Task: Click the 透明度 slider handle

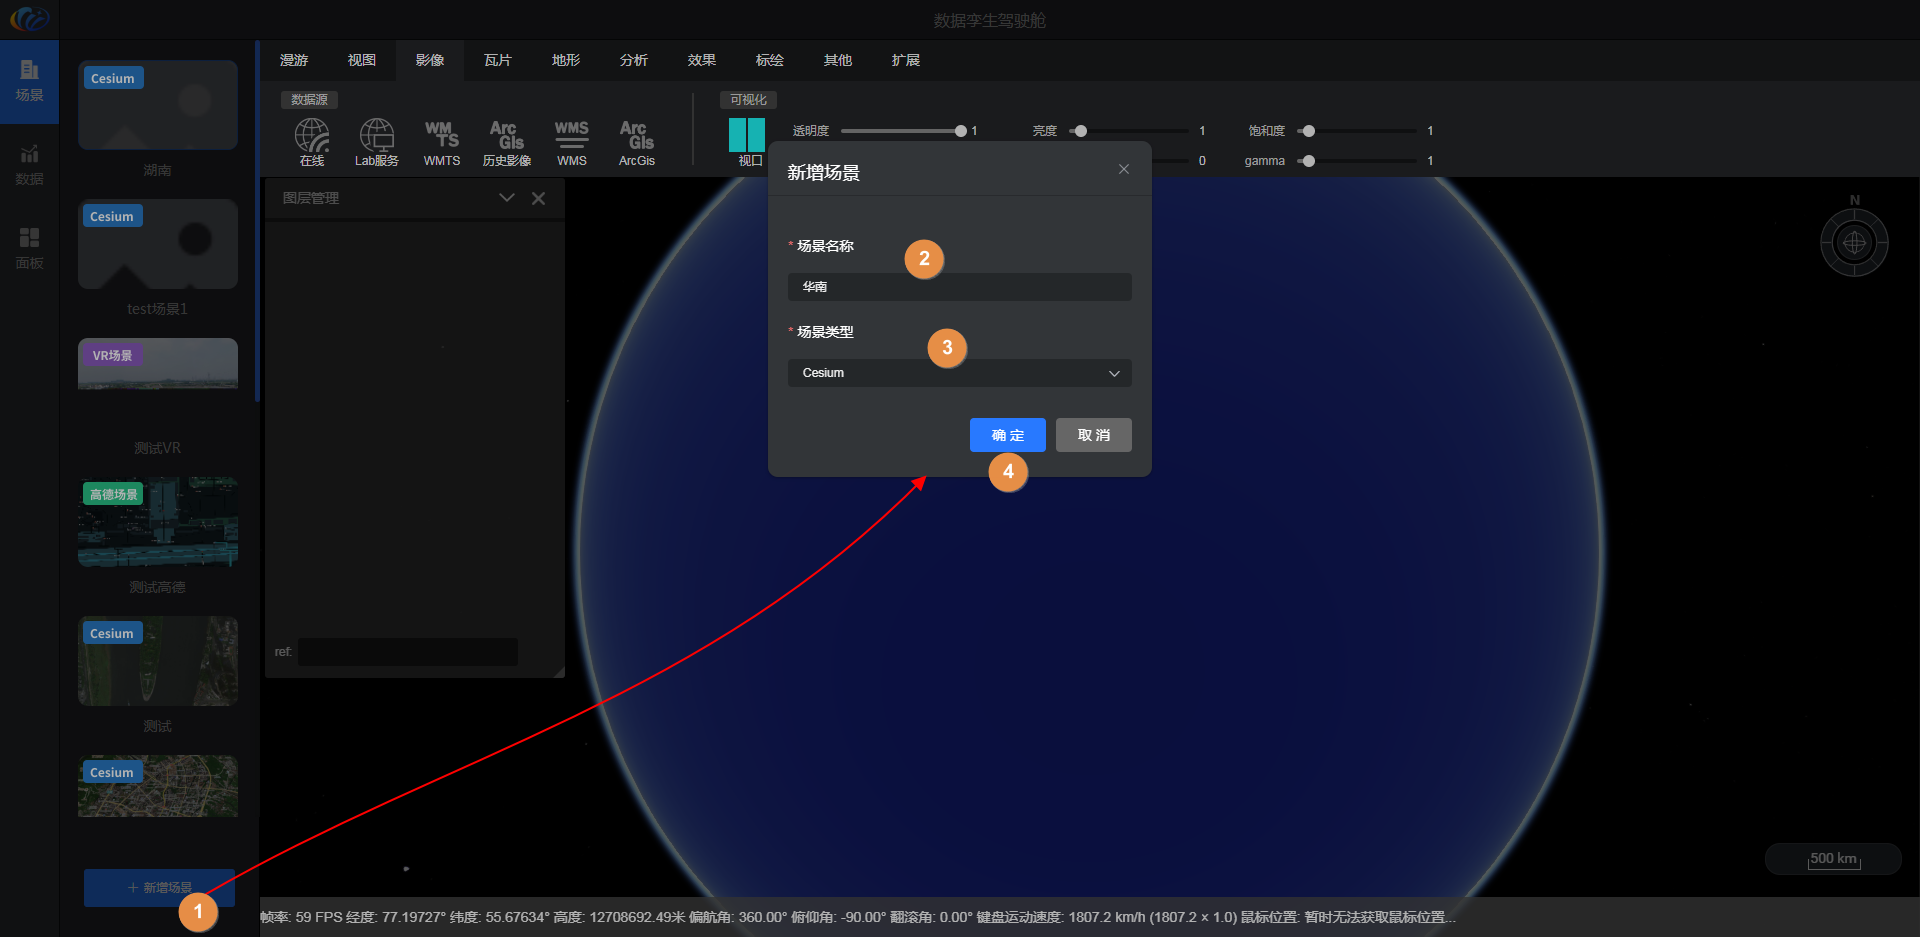Action: 960,131
